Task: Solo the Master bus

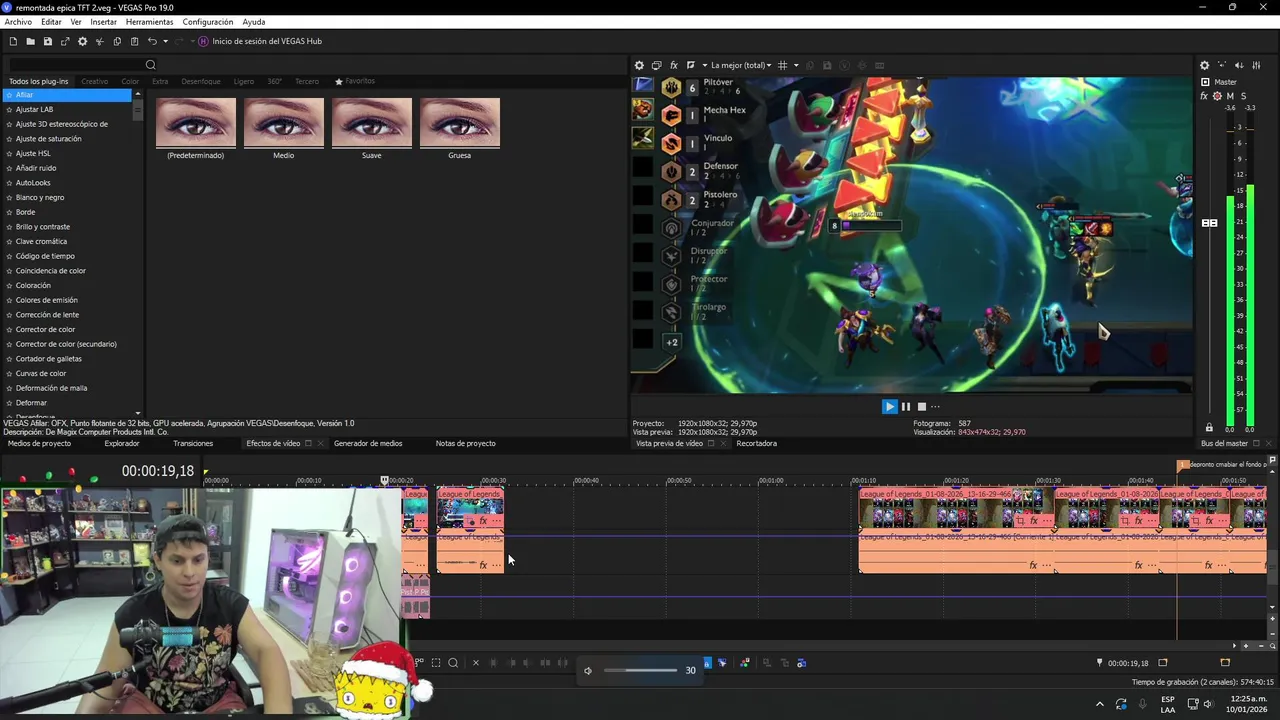Action: click(x=1243, y=96)
